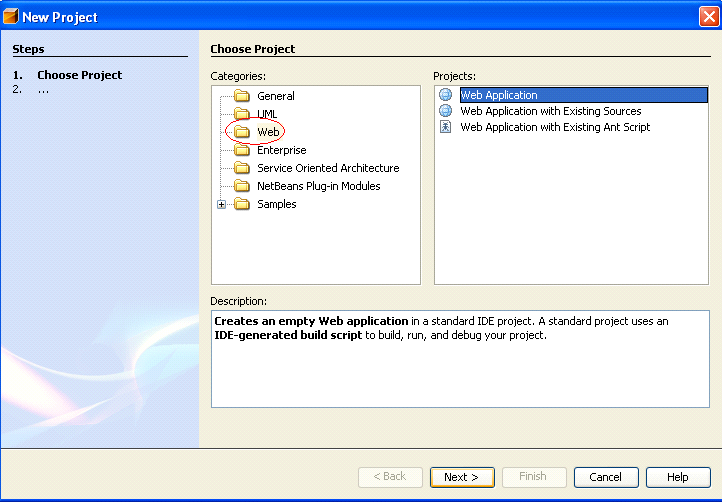Click the General category folder icon
Image resolution: width=723 pixels, height=503 pixels.
coord(242,96)
